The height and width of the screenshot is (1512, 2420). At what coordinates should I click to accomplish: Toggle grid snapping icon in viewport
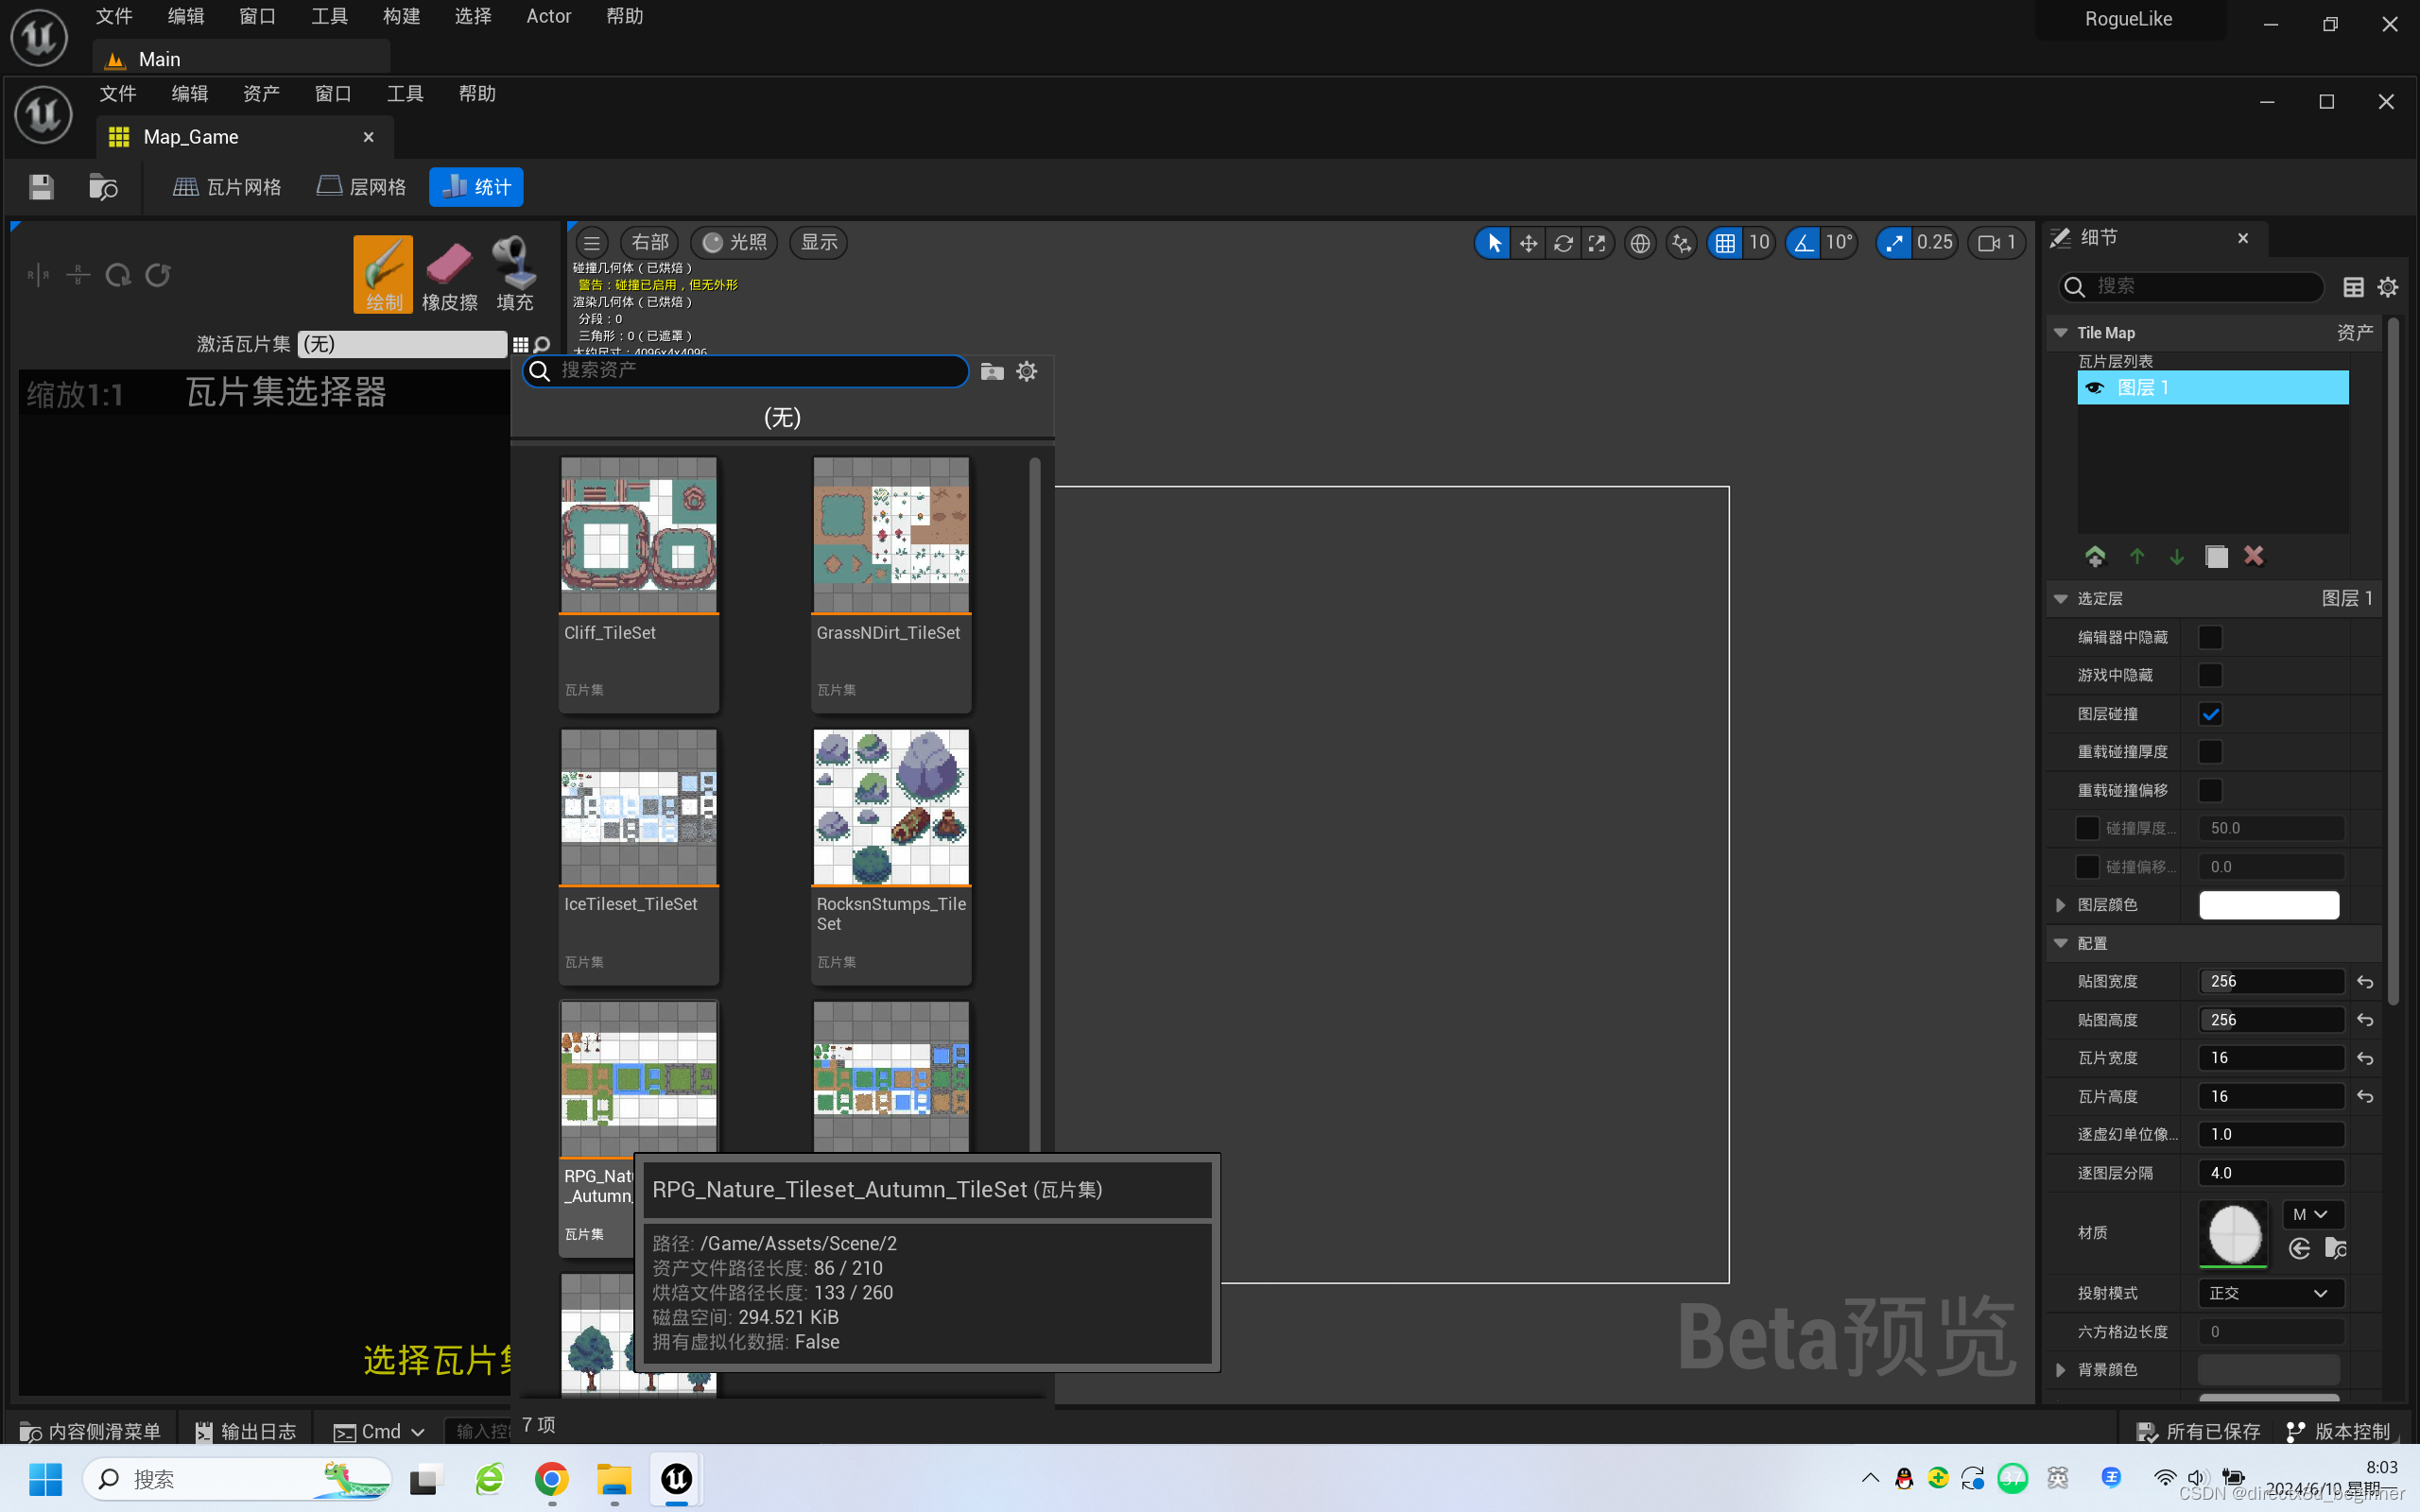(x=1725, y=243)
